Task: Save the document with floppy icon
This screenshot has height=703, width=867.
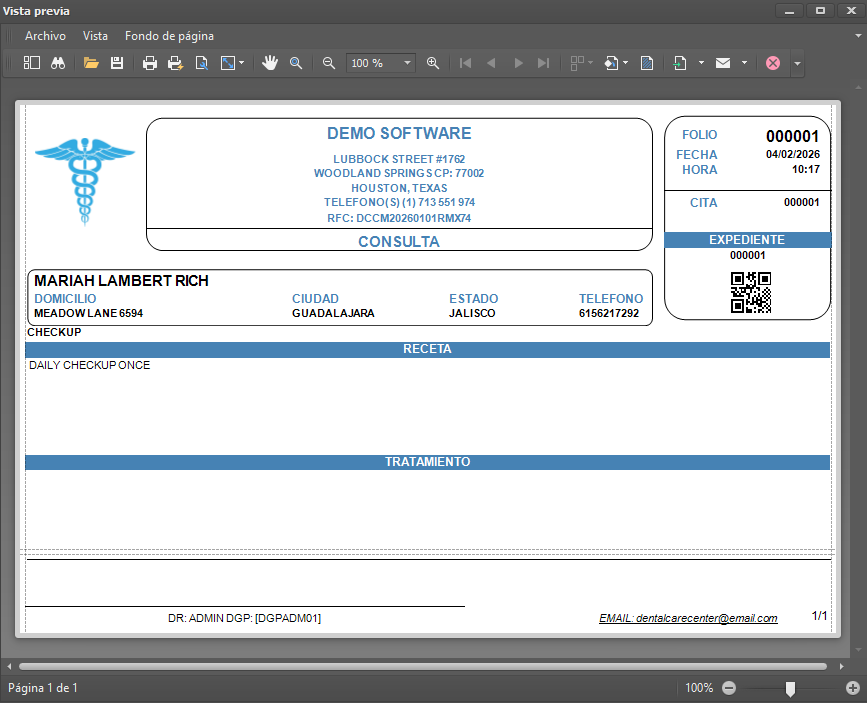Action: 117,63
